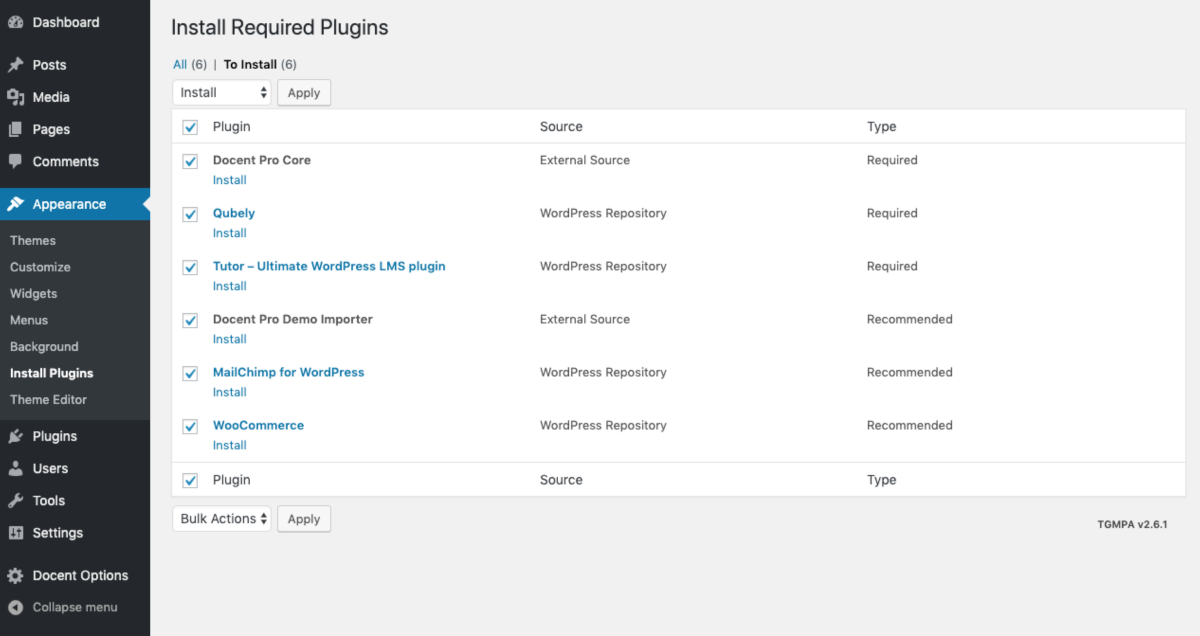Click Install link under Docent Pro Core
The image size is (1200, 636).
click(230, 180)
